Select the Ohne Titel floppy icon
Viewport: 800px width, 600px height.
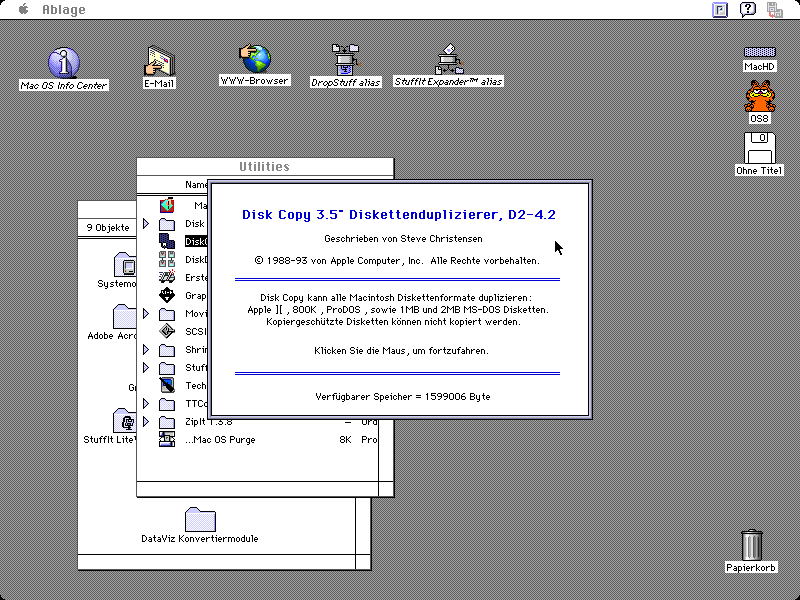[759, 148]
